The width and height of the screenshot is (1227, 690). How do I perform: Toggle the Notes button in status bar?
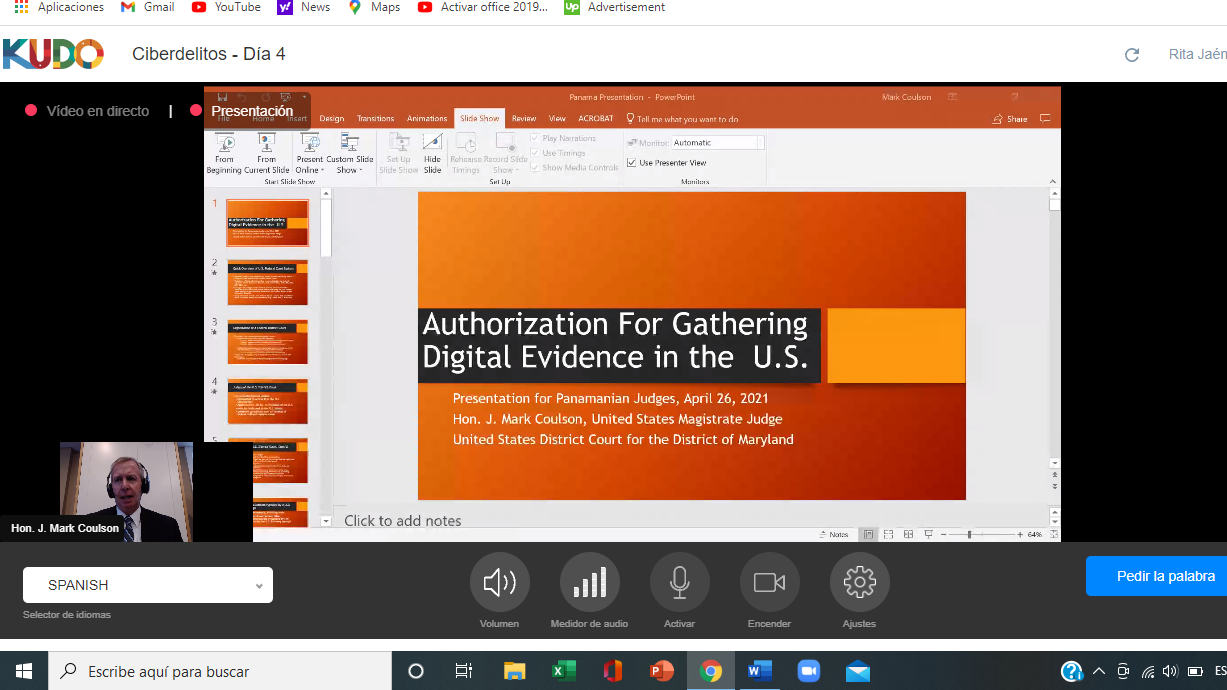(835, 534)
